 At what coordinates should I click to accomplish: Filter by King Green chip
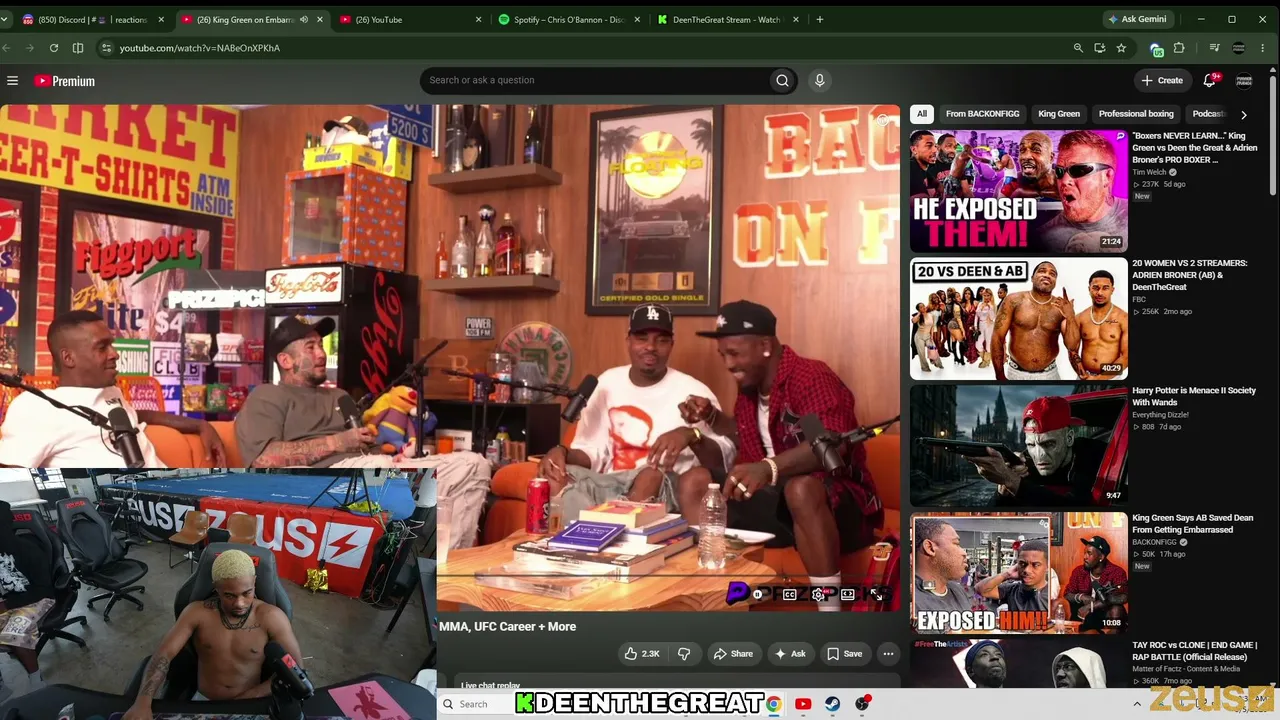click(x=1059, y=114)
